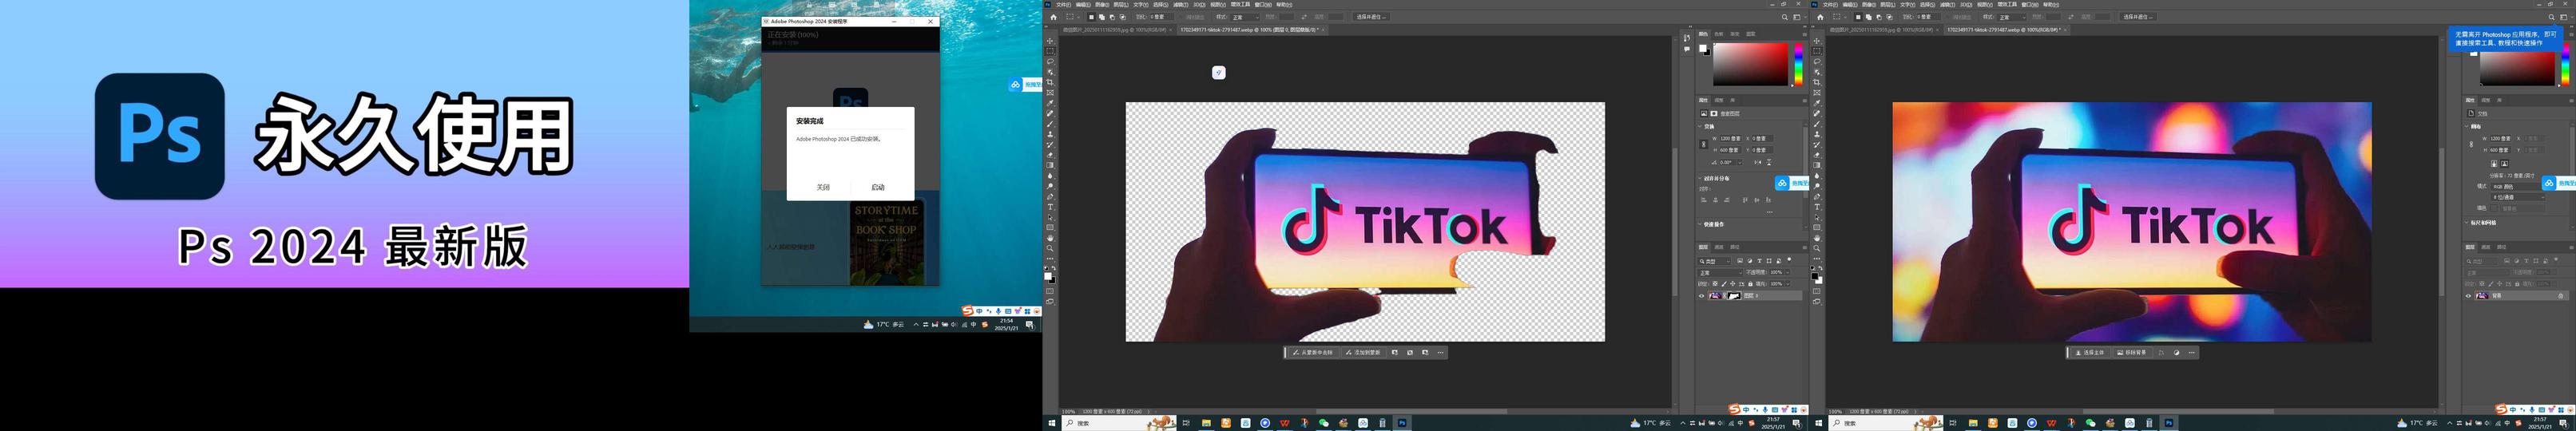Click the Photoshop icon in the right taskbar
The image size is (2576, 431).
(2168, 423)
